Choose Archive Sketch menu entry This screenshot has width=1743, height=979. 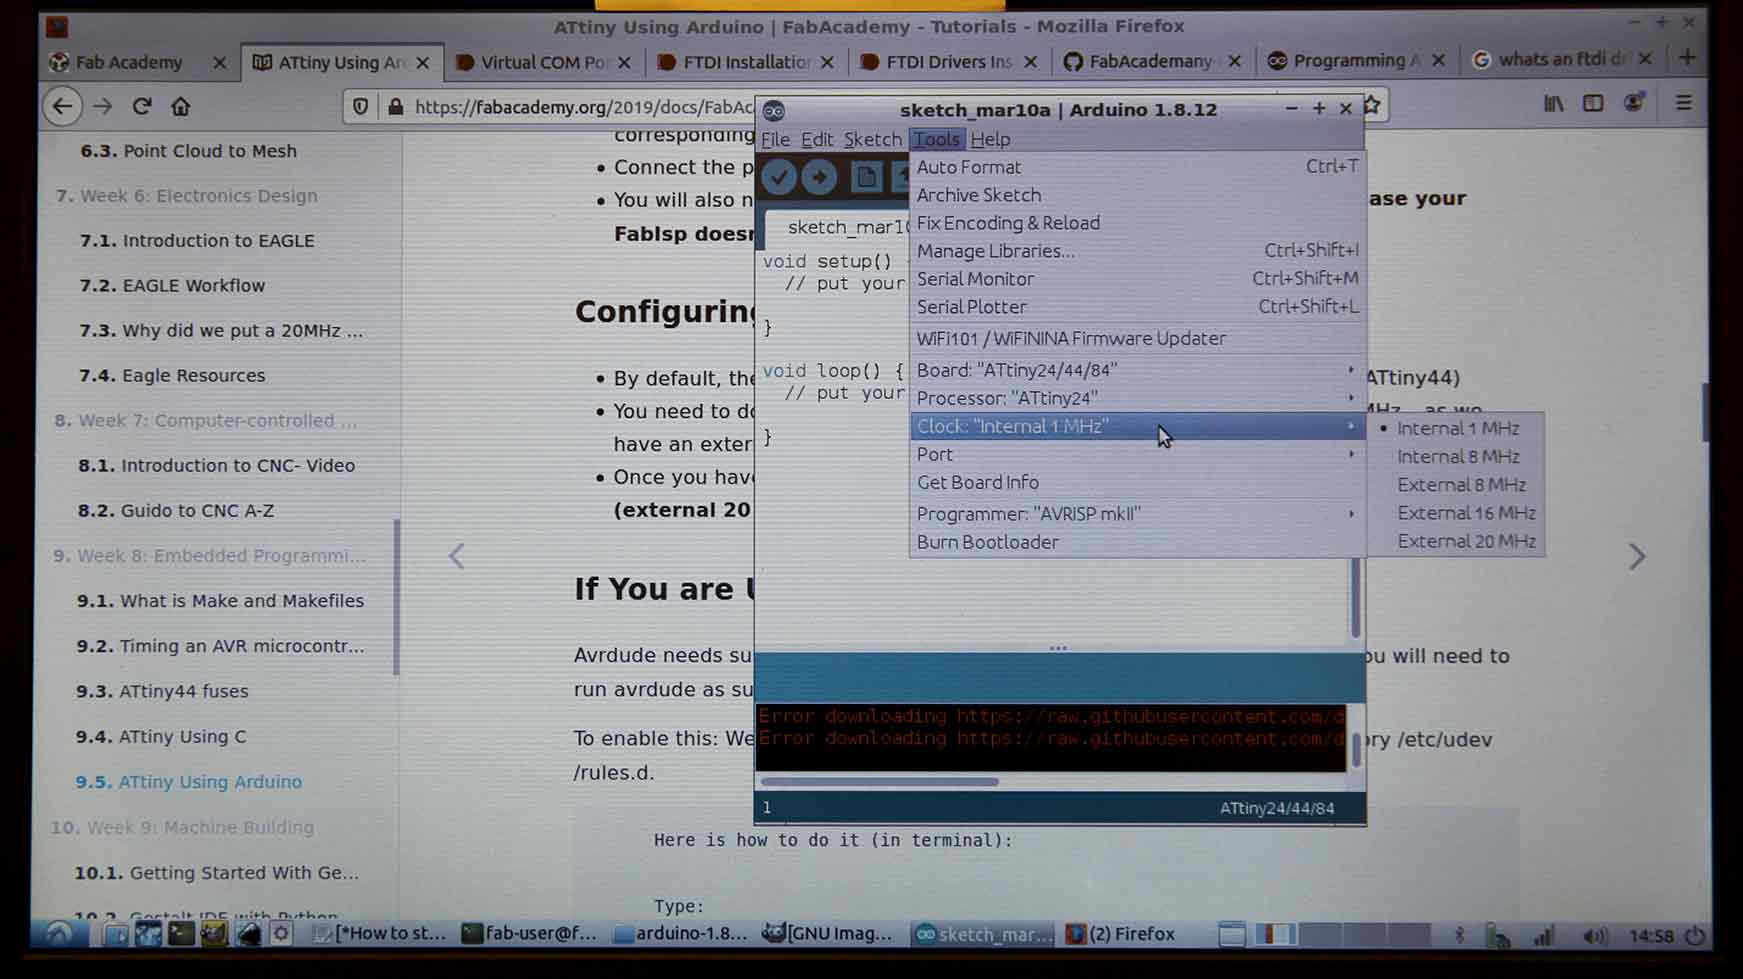tap(1137, 195)
